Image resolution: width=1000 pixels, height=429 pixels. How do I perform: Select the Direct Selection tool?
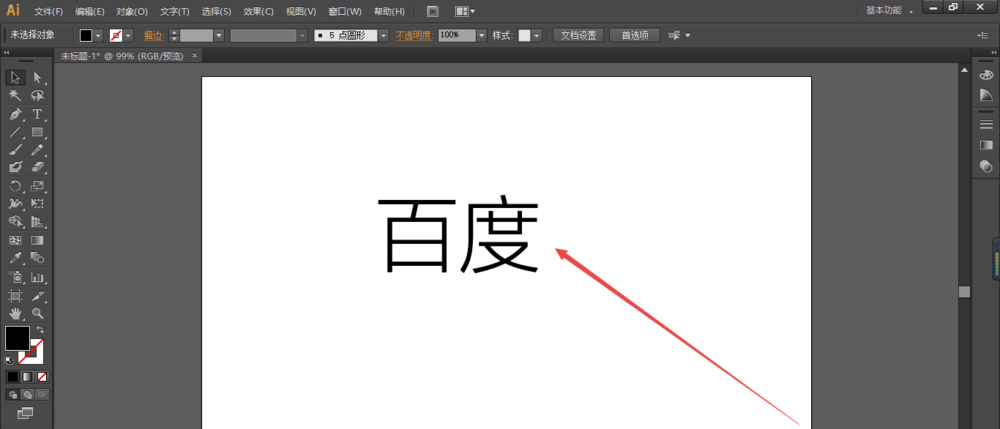(37, 78)
